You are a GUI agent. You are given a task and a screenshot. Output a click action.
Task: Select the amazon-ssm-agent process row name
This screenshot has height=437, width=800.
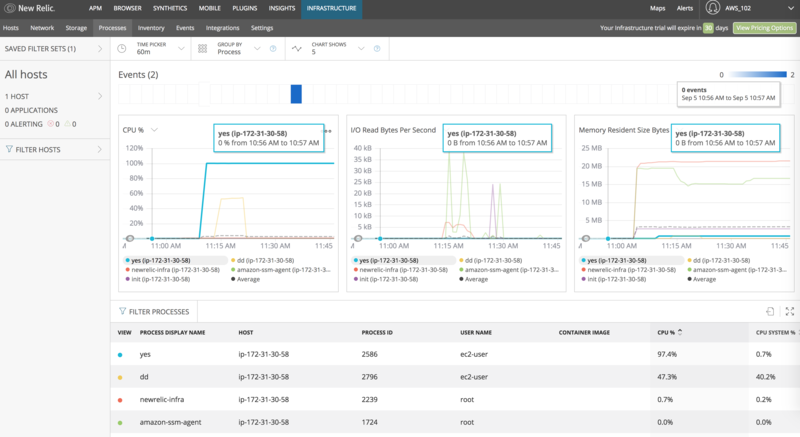(170, 422)
